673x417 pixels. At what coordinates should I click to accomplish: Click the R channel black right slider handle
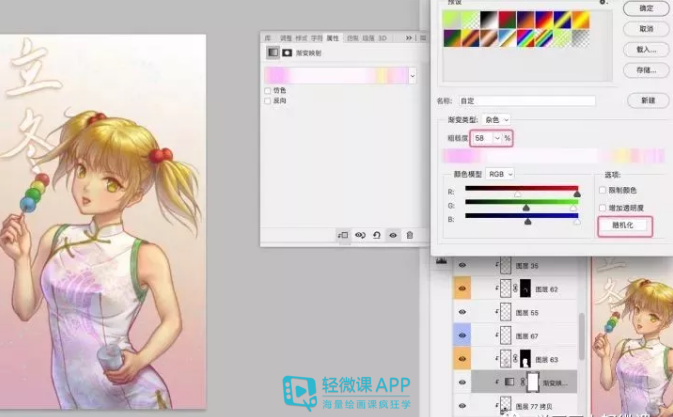577,193
